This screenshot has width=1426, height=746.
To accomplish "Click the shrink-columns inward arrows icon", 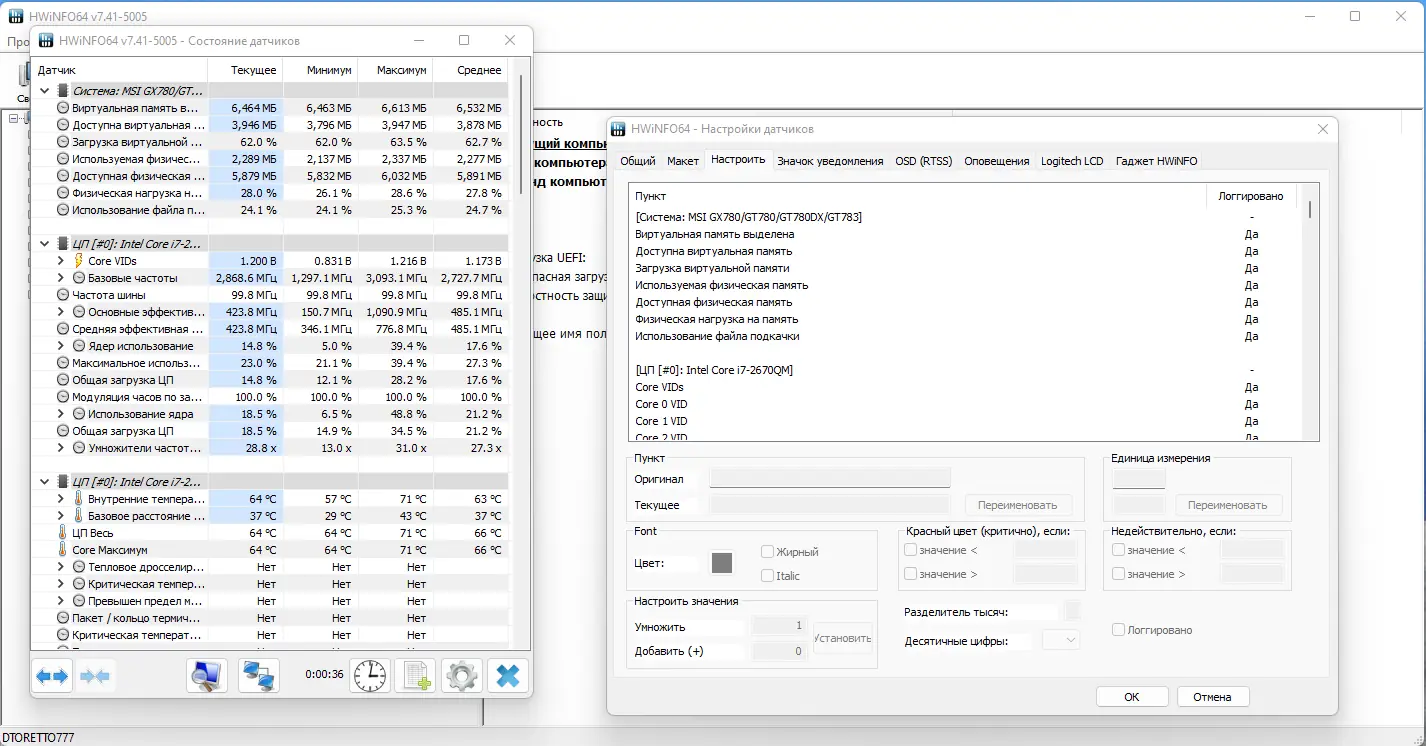I will tap(95, 676).
